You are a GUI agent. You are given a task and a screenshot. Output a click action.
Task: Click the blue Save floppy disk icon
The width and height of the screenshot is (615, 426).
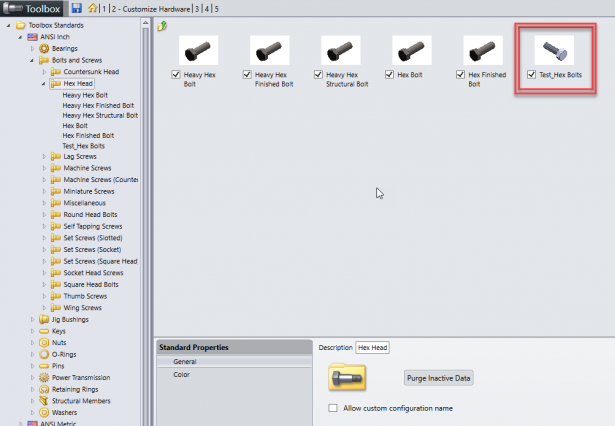pos(76,8)
